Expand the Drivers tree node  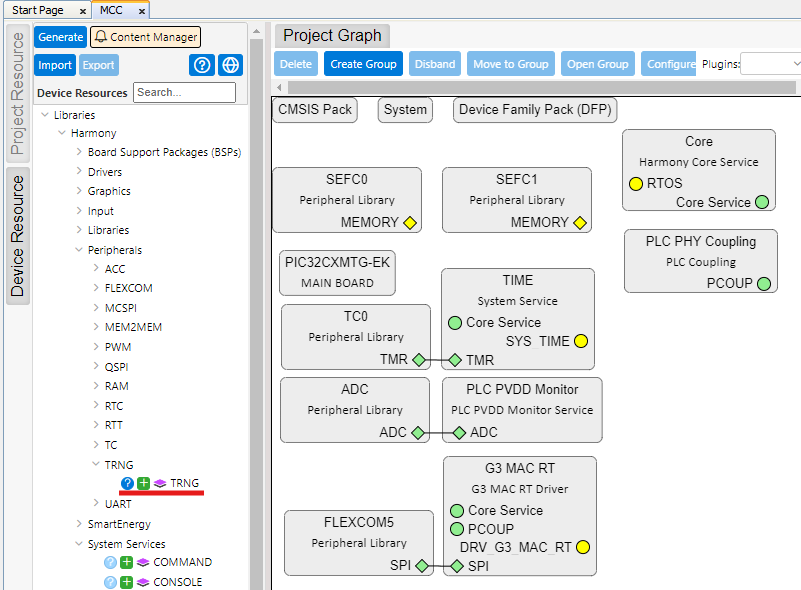point(80,172)
